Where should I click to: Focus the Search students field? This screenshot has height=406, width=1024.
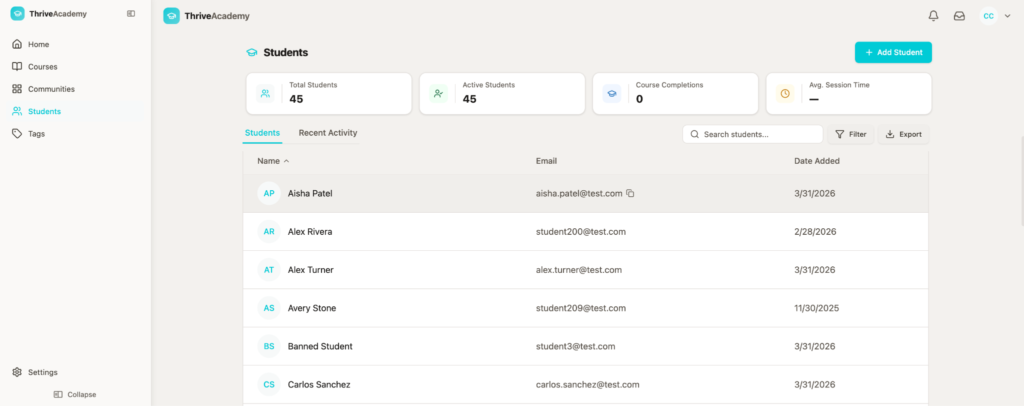[752, 134]
